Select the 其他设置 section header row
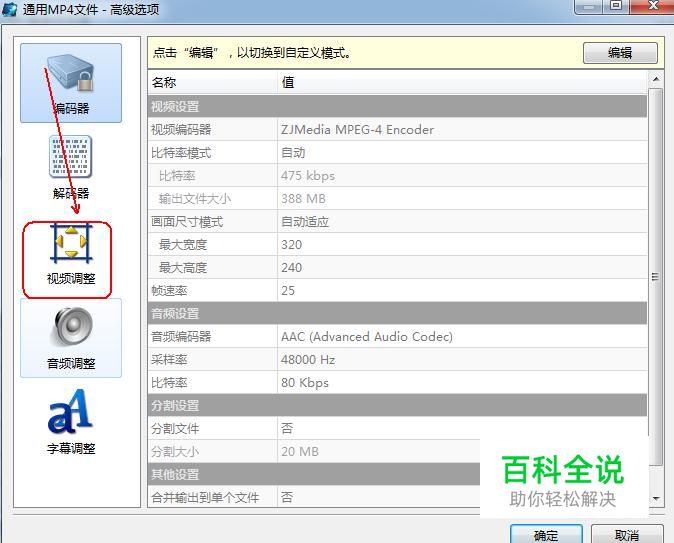Image resolution: width=674 pixels, height=543 pixels. 314,474
